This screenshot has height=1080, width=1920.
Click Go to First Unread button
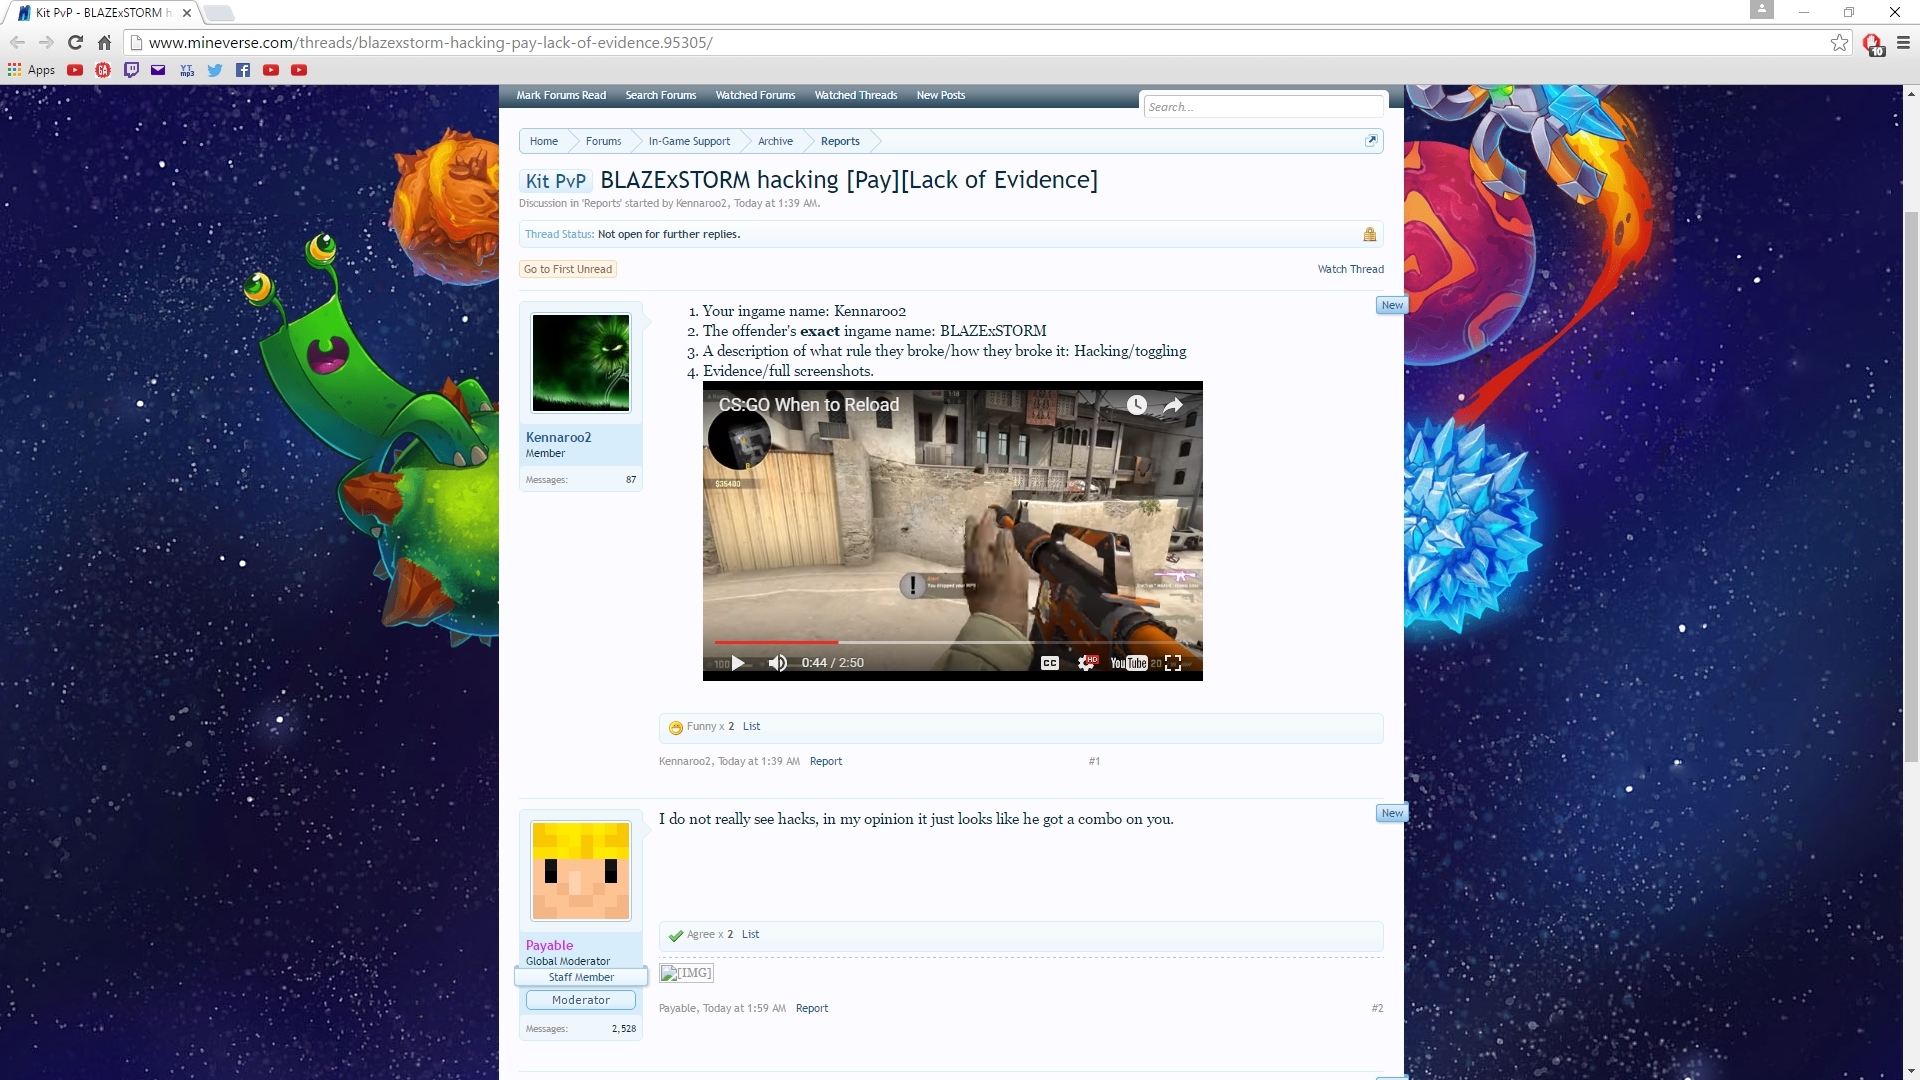(x=568, y=269)
